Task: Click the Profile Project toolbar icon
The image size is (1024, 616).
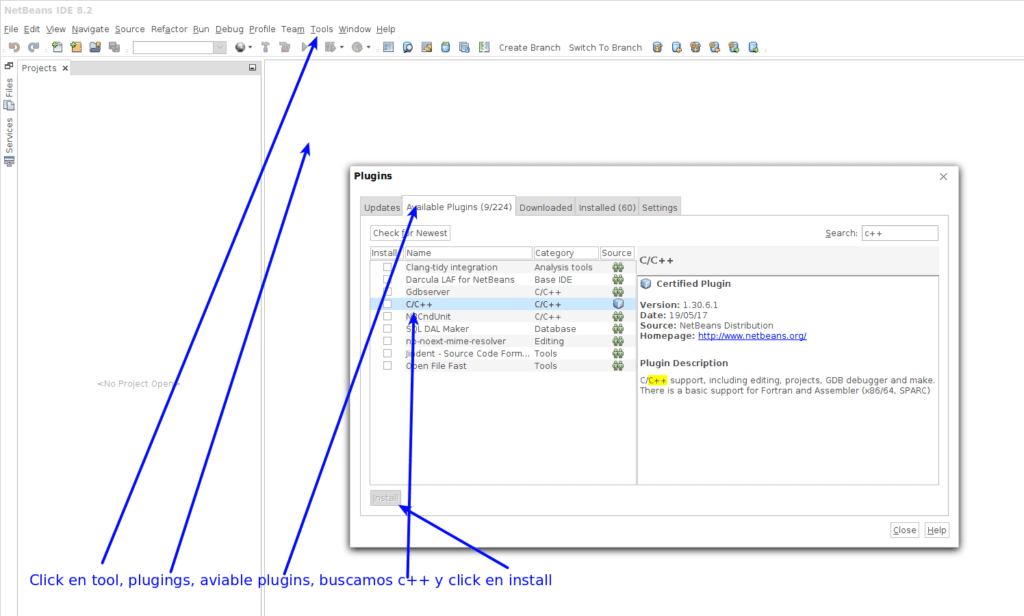Action: (357, 47)
